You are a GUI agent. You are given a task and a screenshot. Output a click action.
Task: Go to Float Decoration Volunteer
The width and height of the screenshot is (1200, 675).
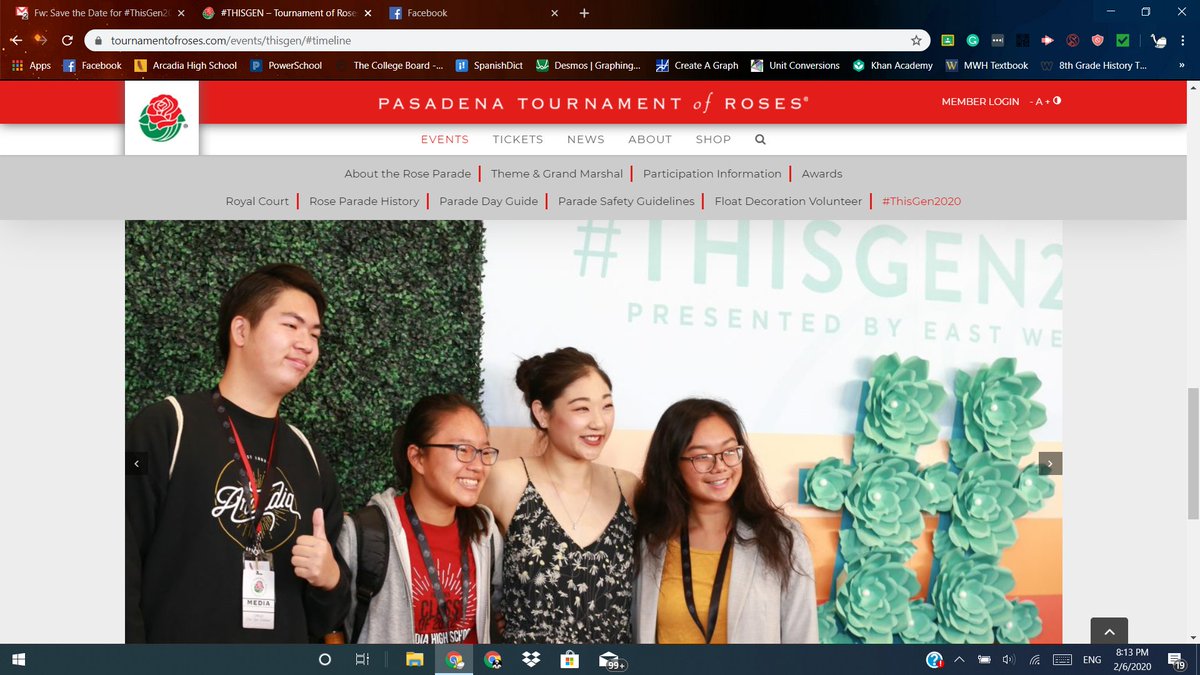pyautogui.click(x=788, y=201)
